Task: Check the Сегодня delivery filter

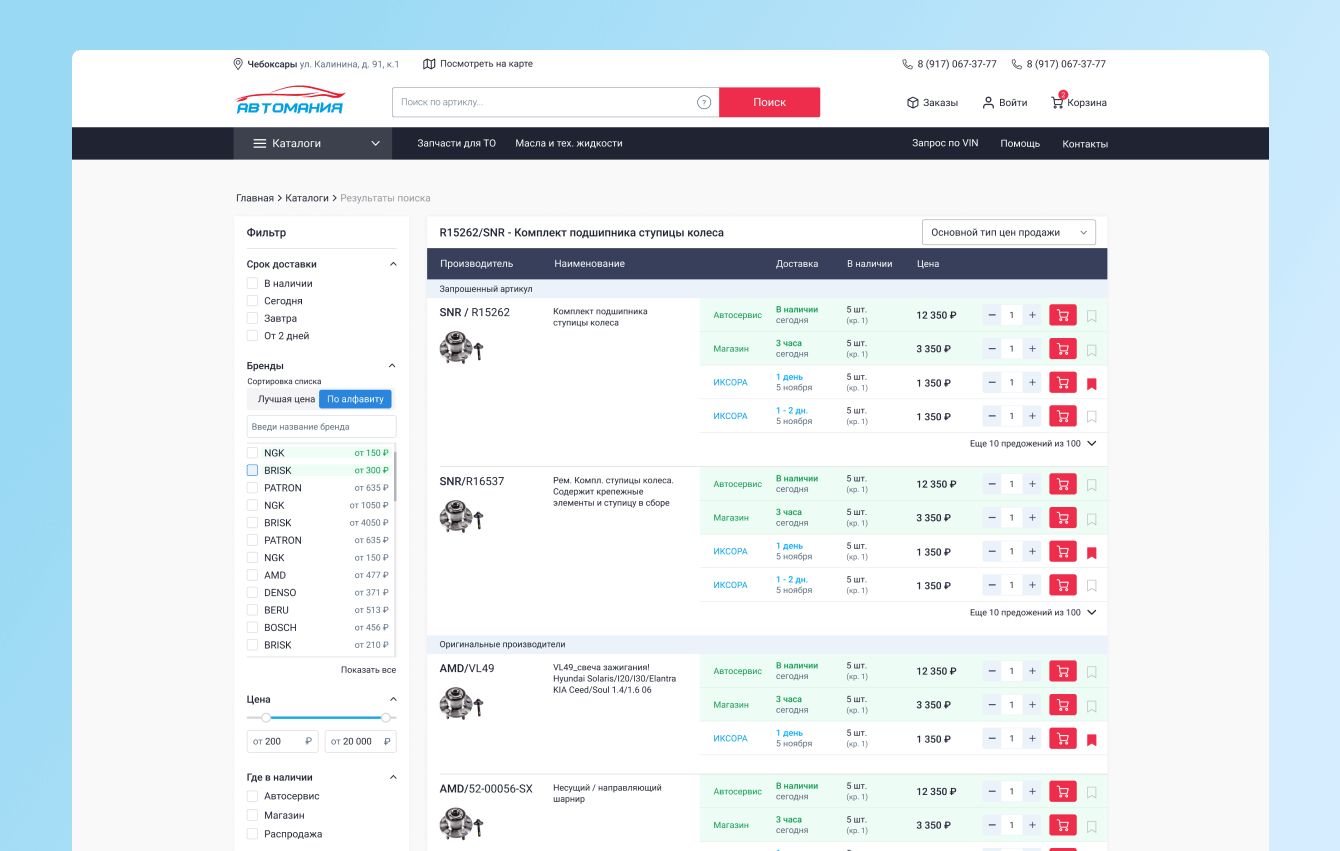Action: pyautogui.click(x=253, y=301)
